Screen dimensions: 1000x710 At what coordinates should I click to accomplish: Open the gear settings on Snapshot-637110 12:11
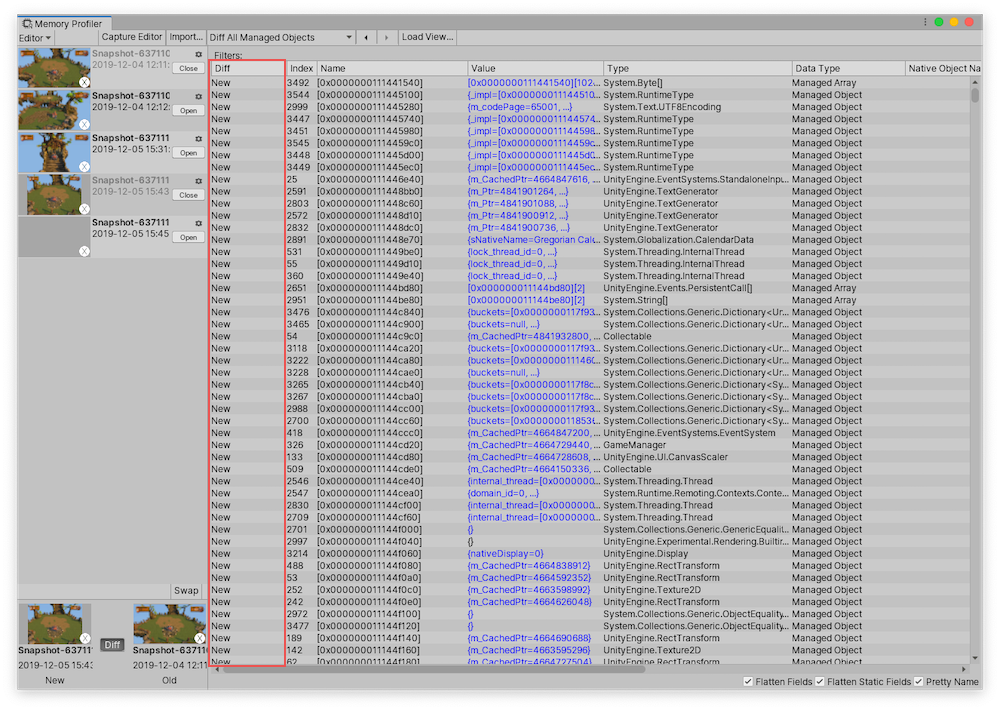pyautogui.click(x=198, y=54)
